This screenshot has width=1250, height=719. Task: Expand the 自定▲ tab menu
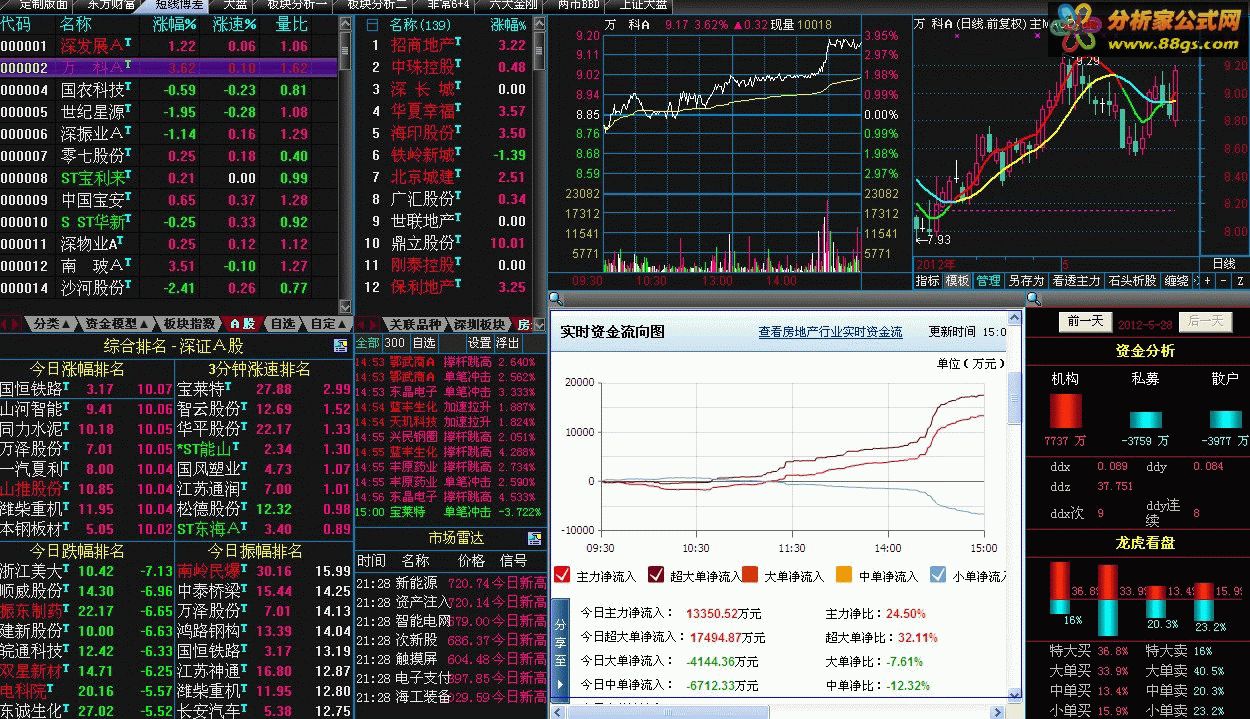[326, 324]
